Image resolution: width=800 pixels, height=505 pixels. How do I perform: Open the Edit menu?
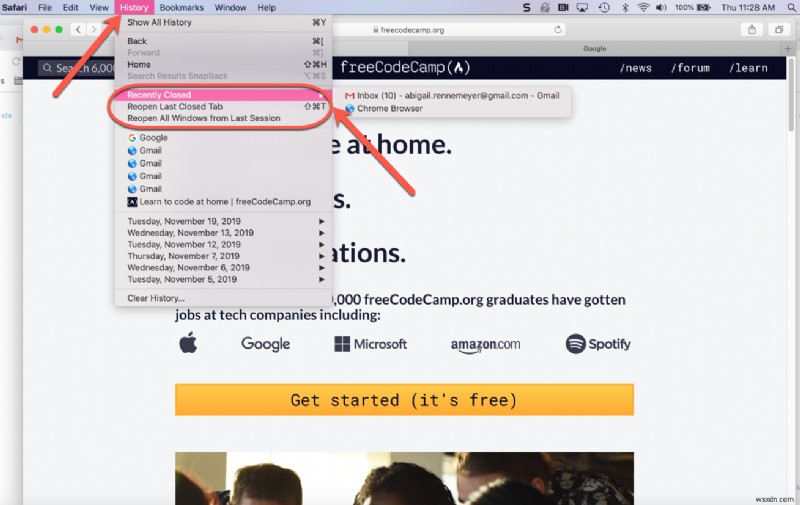[70, 7]
